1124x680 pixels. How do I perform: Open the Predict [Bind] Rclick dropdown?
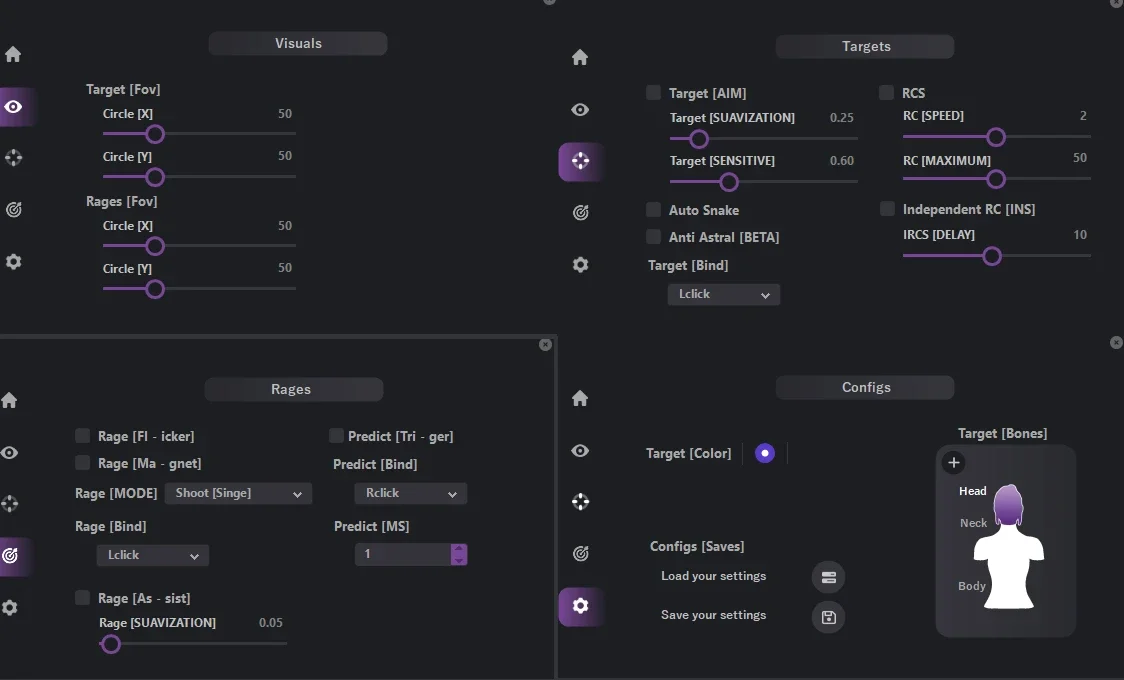tap(411, 494)
